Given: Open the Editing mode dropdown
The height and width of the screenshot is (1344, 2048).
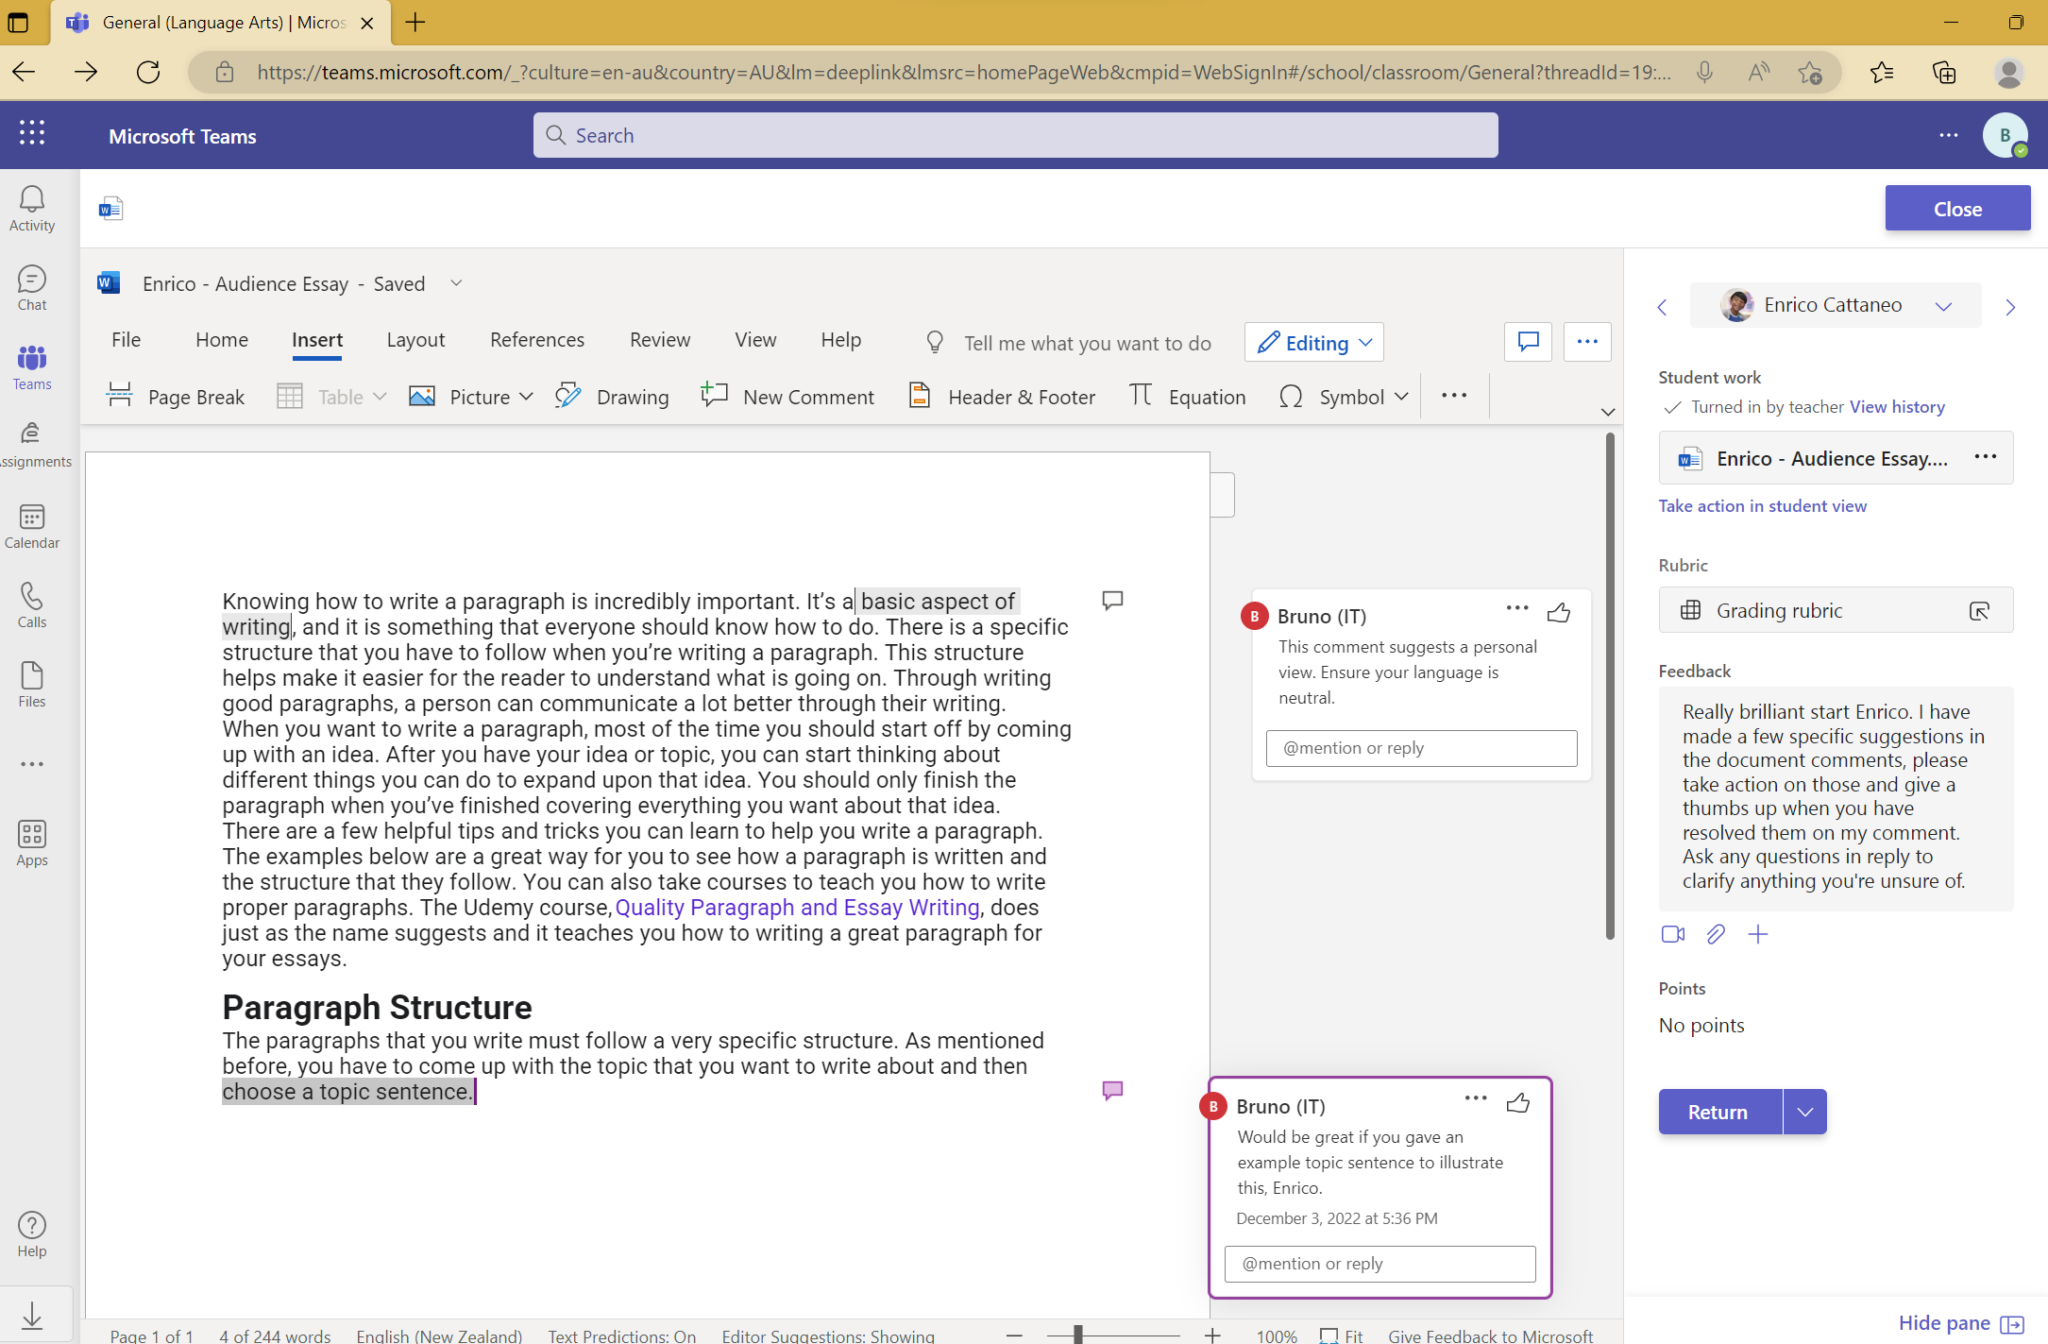Looking at the screenshot, I should click(1314, 342).
